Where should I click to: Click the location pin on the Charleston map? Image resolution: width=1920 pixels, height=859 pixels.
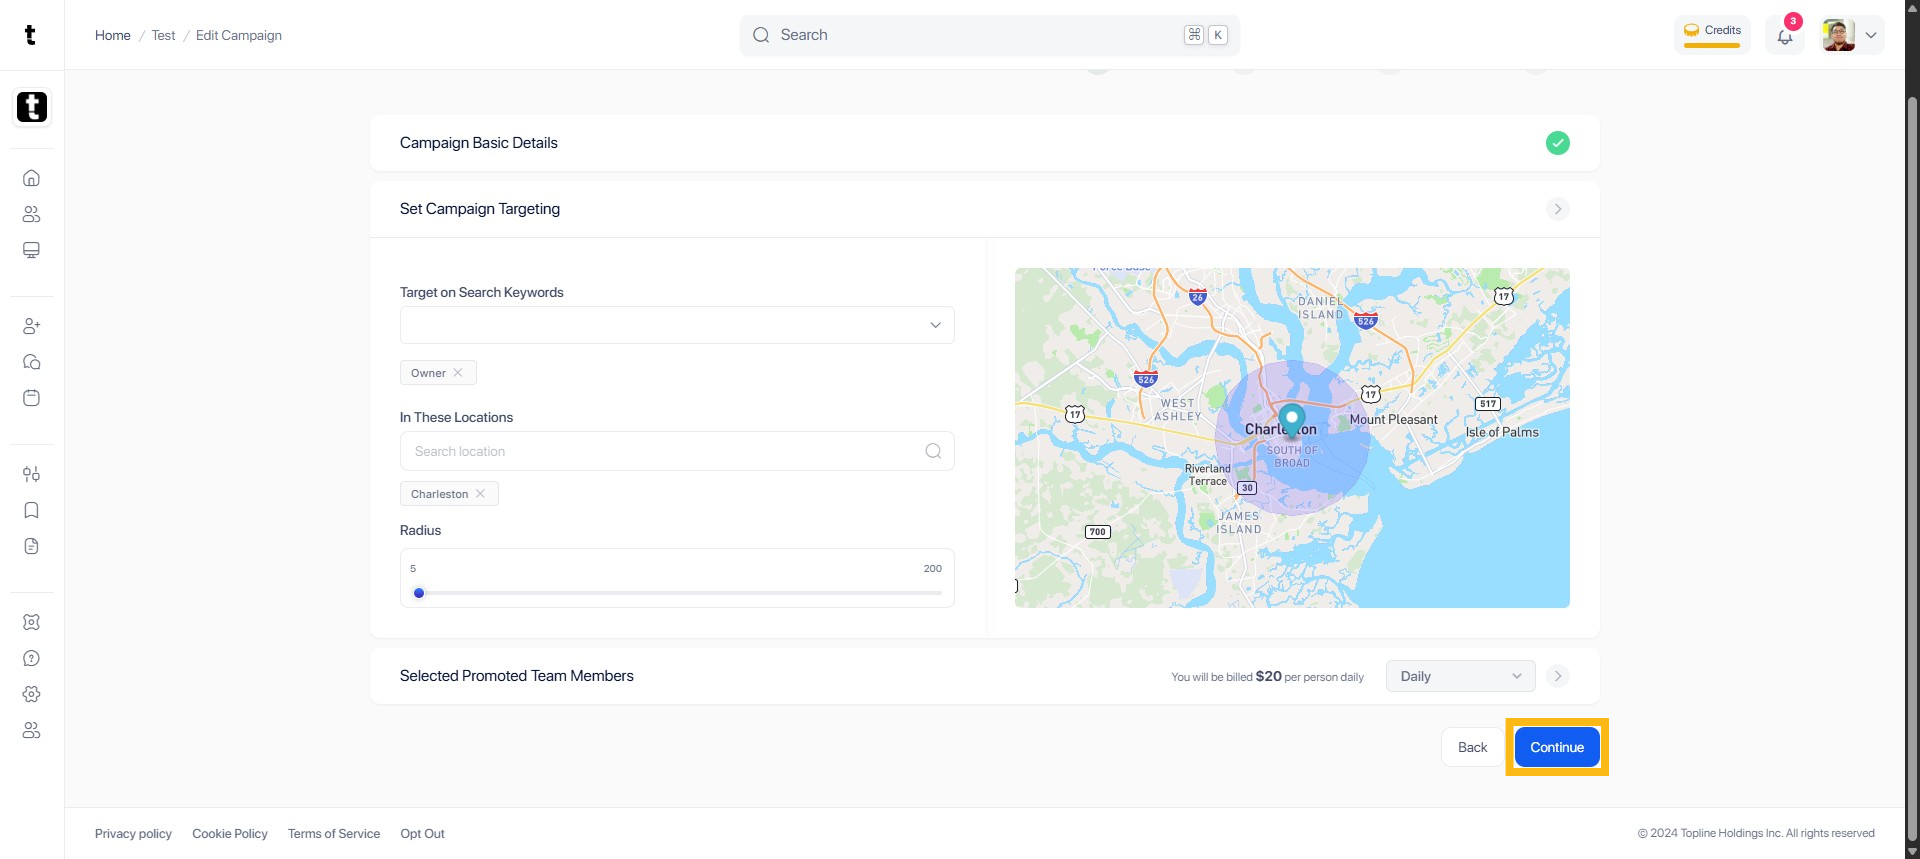tap(1291, 422)
